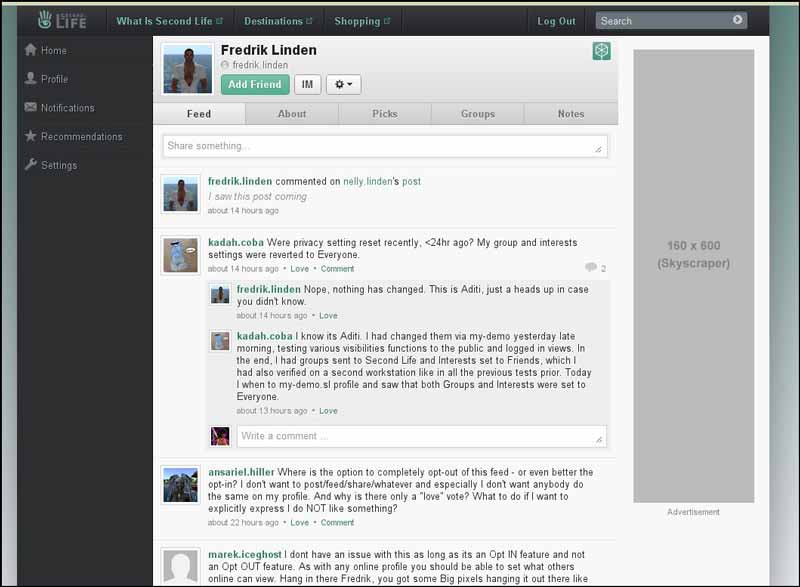Switch to the Picks tab
This screenshot has width=800, height=587.
[x=385, y=114]
